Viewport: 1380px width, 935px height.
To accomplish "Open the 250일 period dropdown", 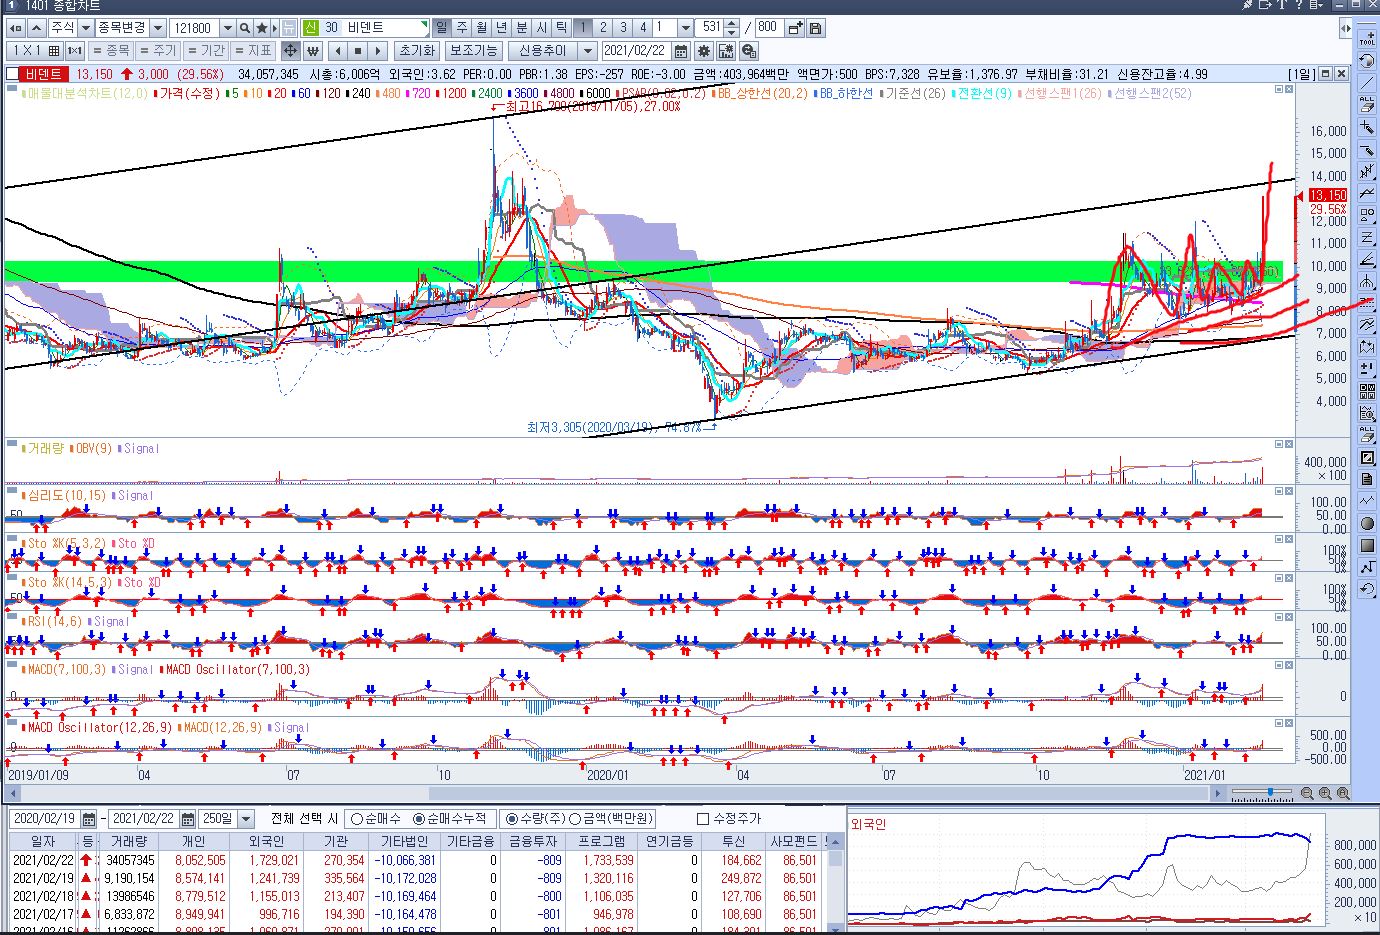I will point(246,819).
